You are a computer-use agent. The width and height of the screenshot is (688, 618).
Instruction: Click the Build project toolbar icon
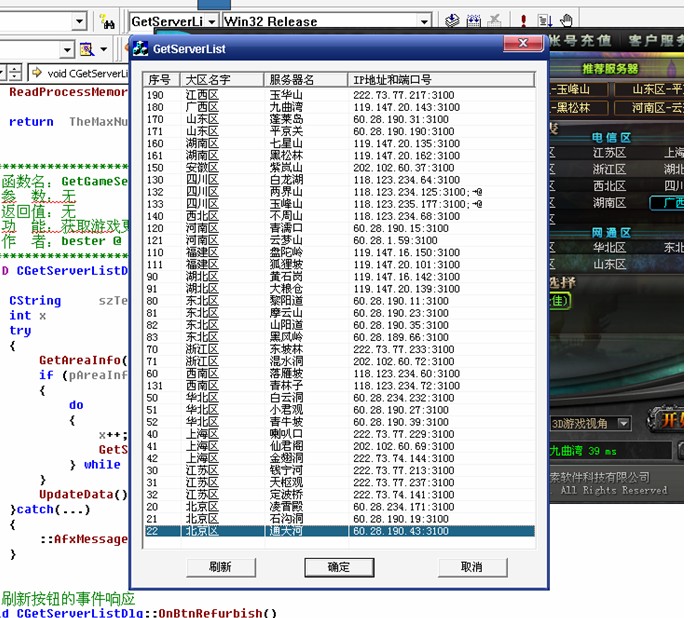pos(473,21)
